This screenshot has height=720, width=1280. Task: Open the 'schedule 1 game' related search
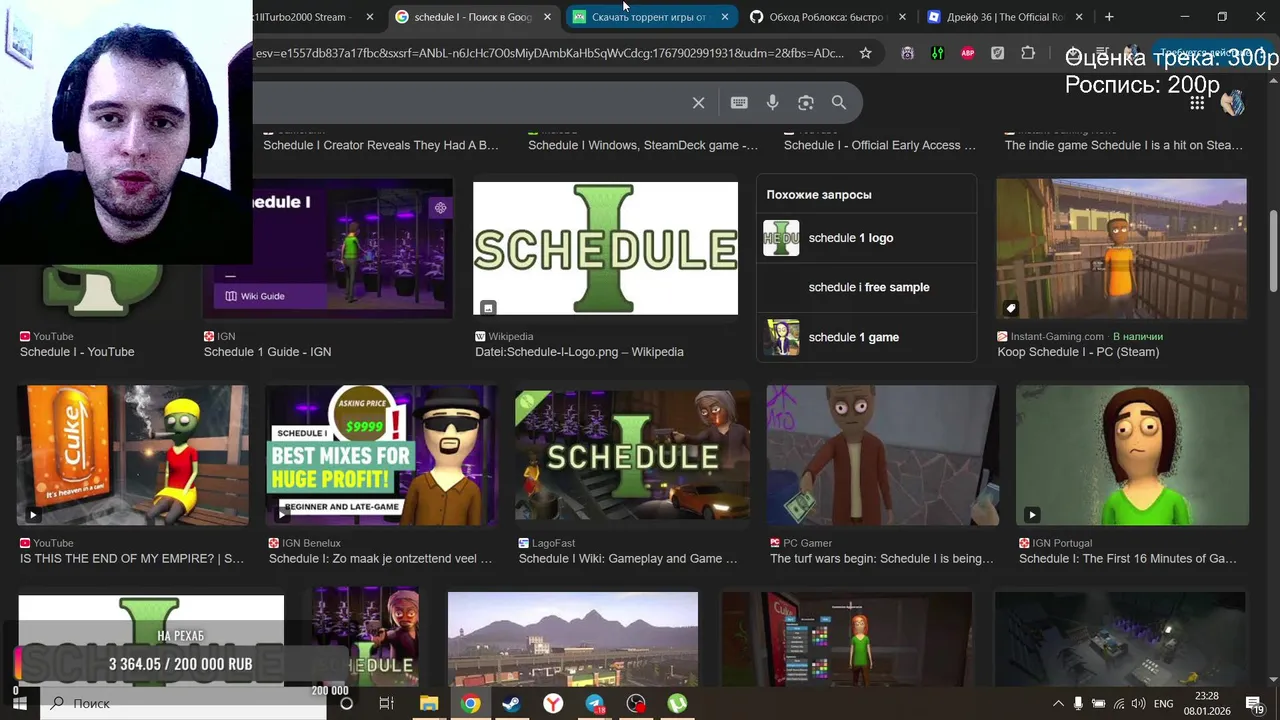[866, 337]
